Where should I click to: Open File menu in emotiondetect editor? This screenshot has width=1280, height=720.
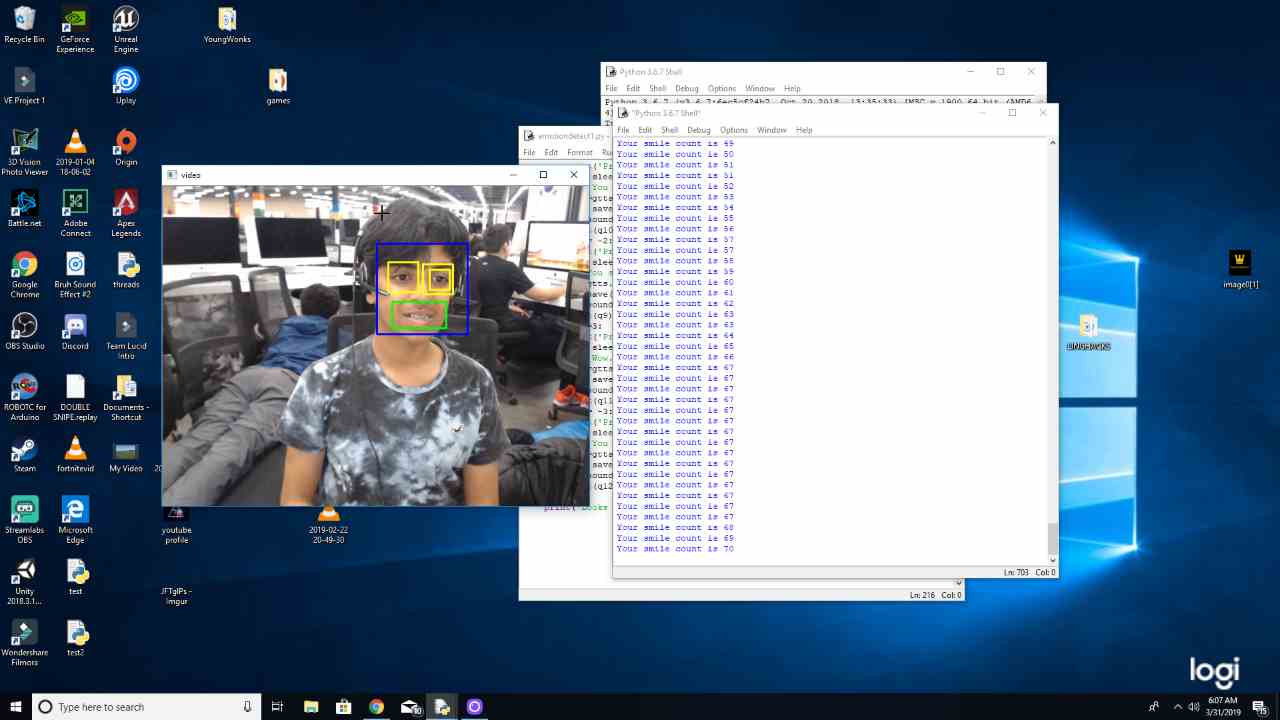(529, 153)
